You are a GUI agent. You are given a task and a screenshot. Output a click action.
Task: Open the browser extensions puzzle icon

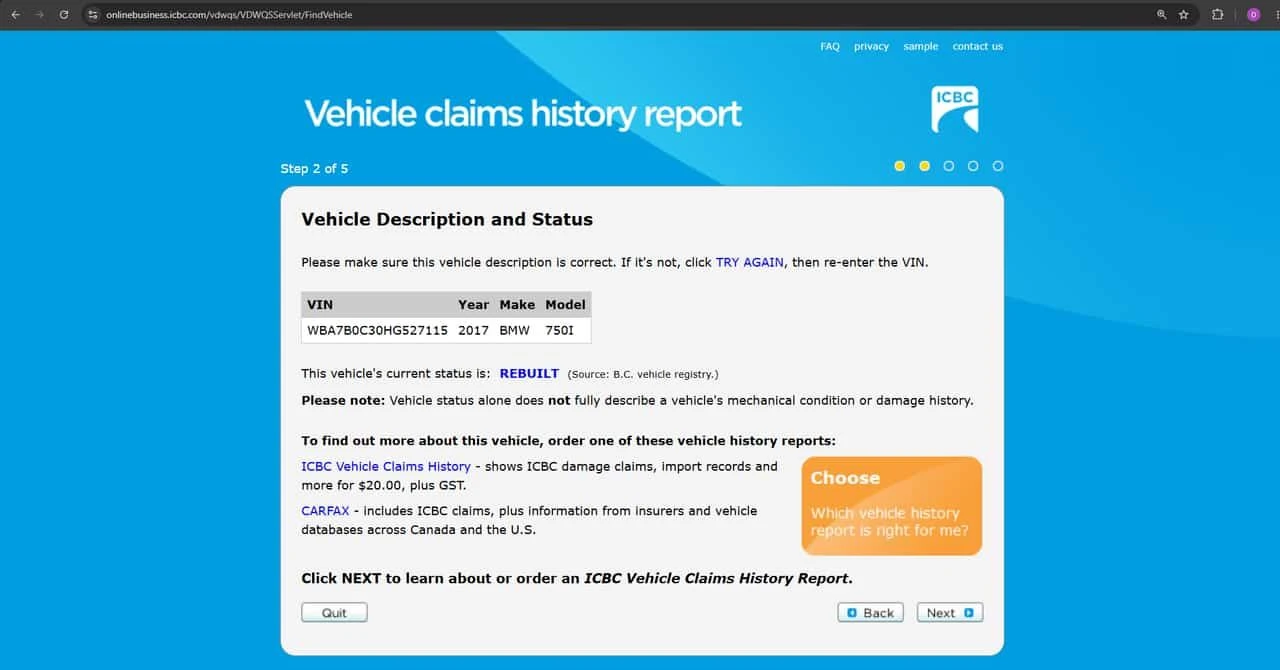(1217, 15)
